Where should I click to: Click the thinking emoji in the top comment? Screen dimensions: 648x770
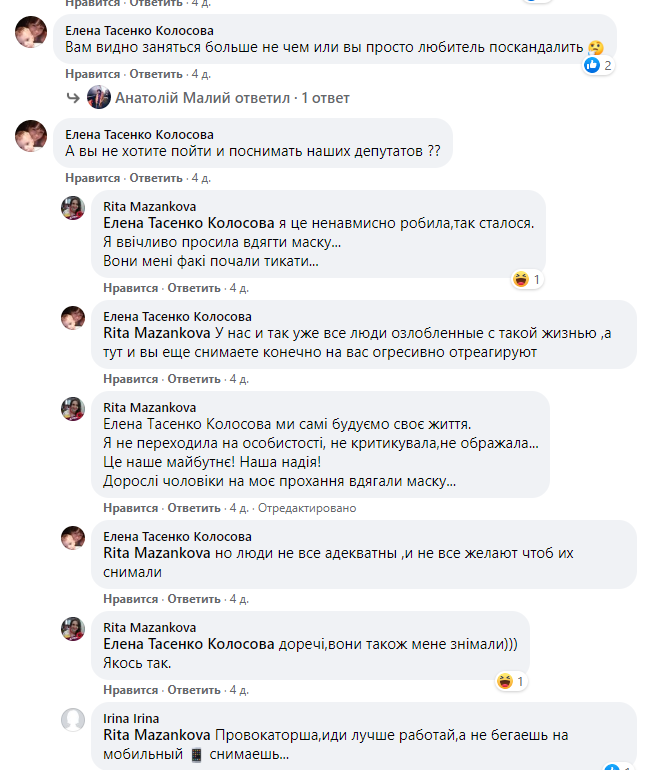point(596,47)
